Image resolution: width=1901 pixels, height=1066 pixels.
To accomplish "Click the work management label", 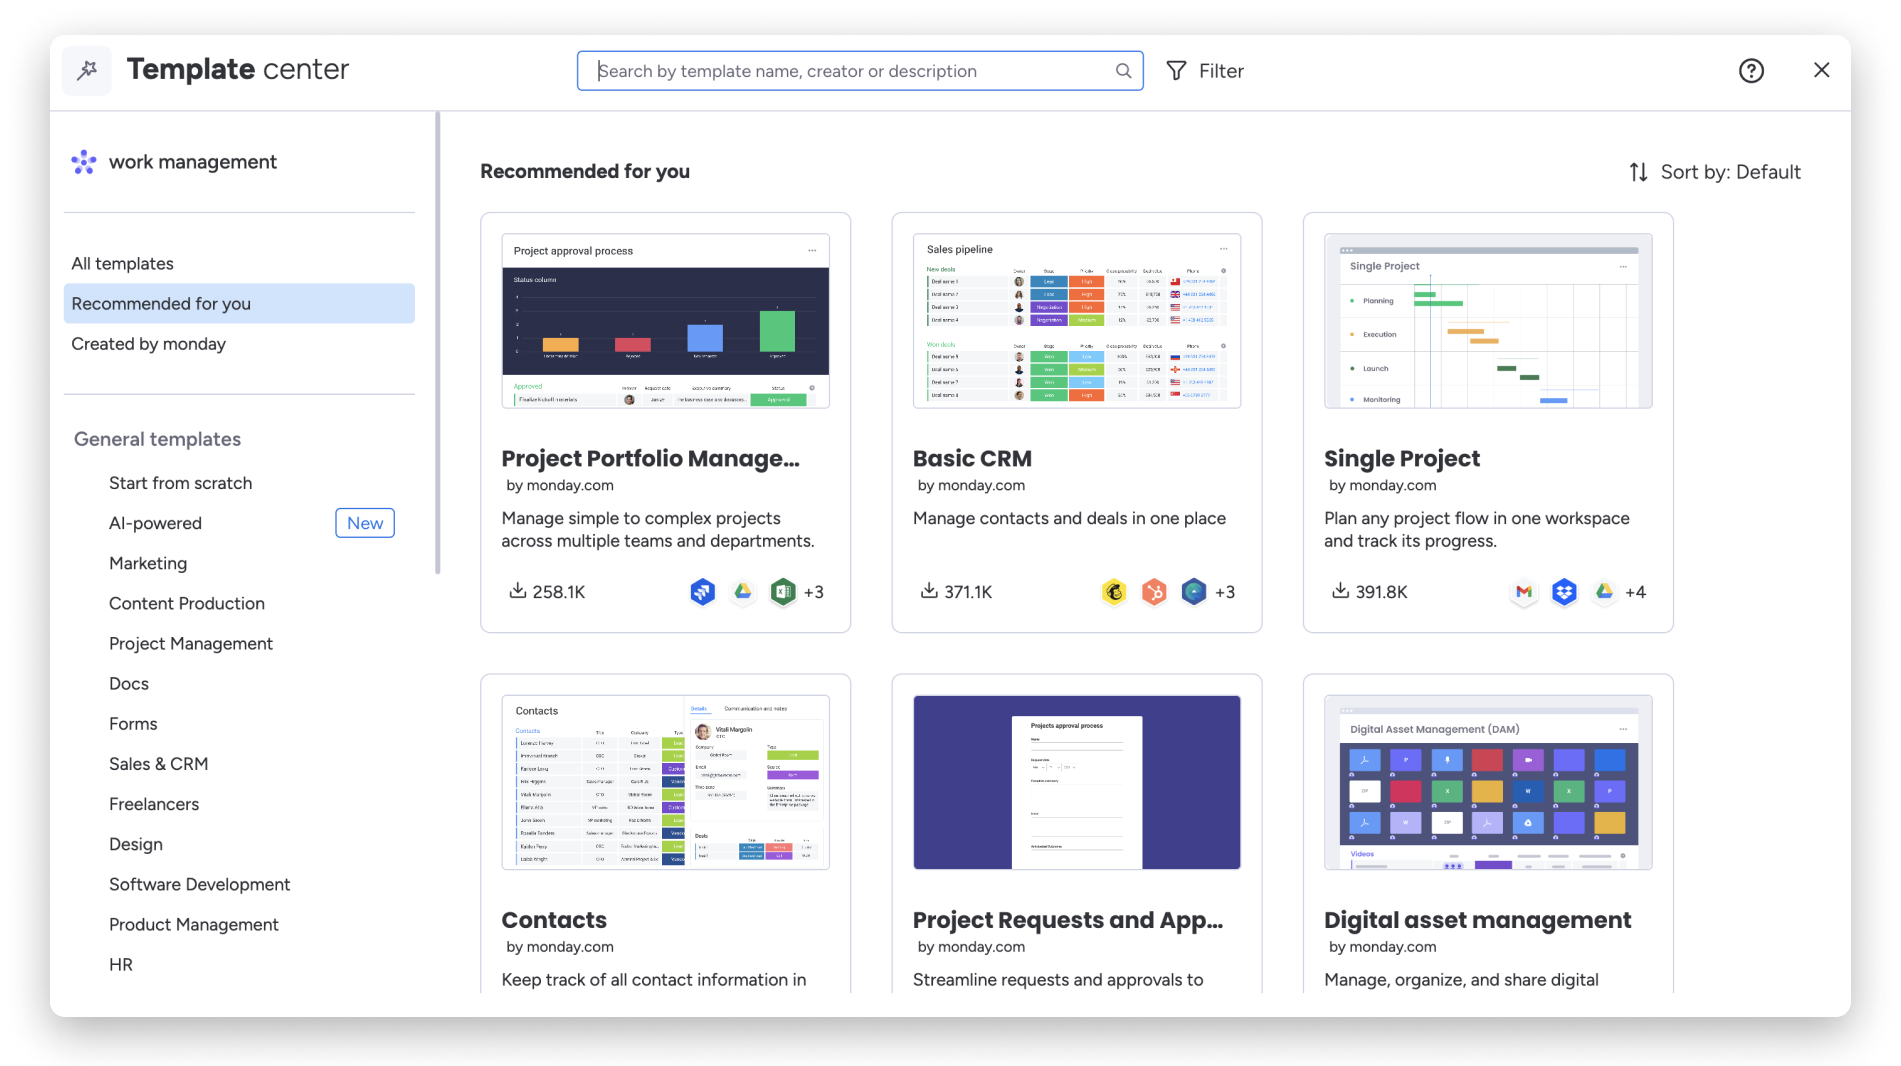I will [x=193, y=162].
